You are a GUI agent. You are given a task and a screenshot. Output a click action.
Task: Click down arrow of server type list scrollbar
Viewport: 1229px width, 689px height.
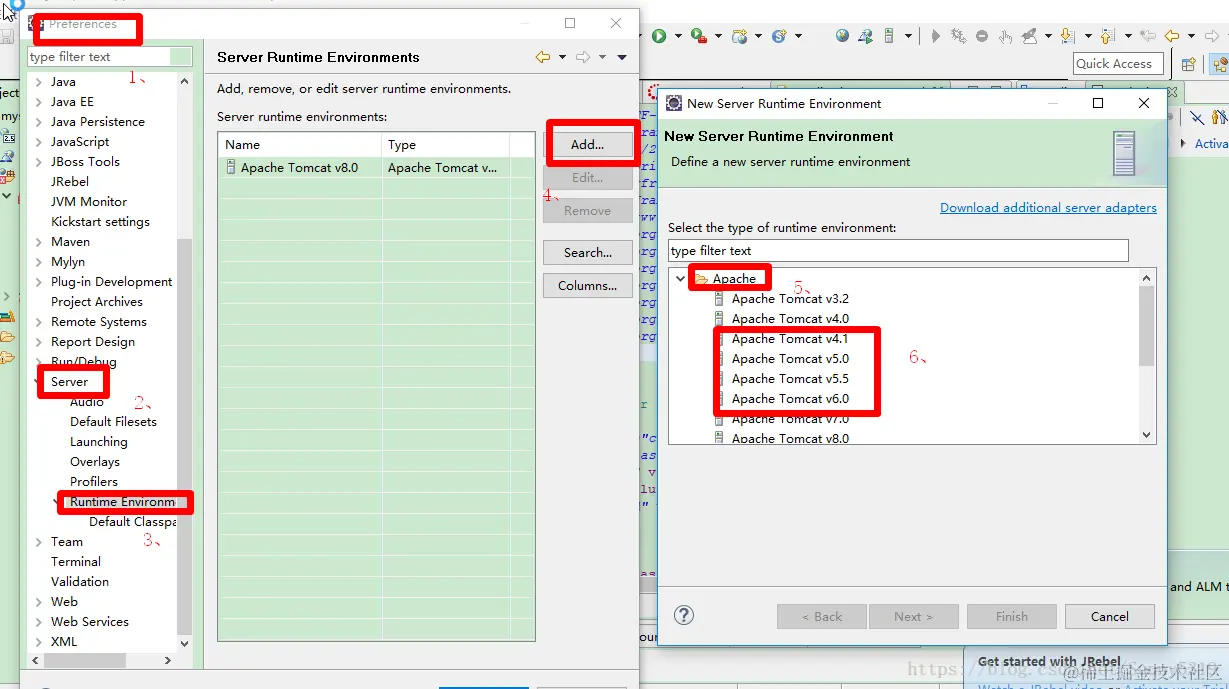[1146, 435]
